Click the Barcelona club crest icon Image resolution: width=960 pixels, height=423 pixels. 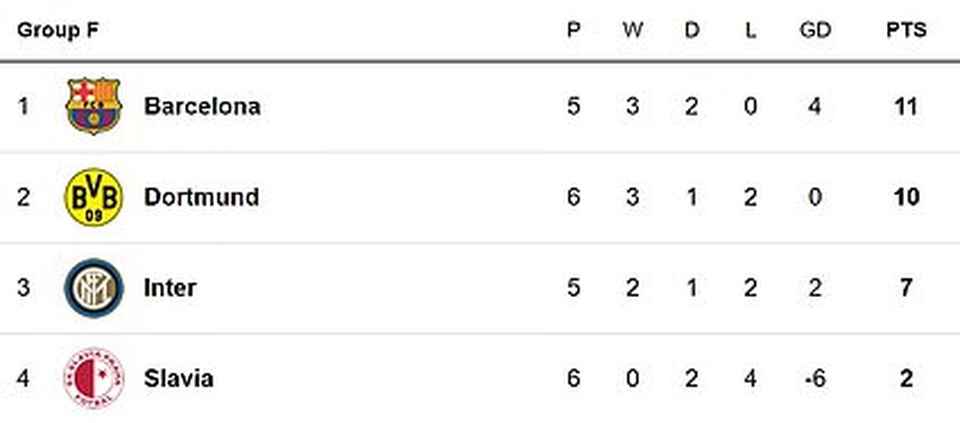coord(93,106)
